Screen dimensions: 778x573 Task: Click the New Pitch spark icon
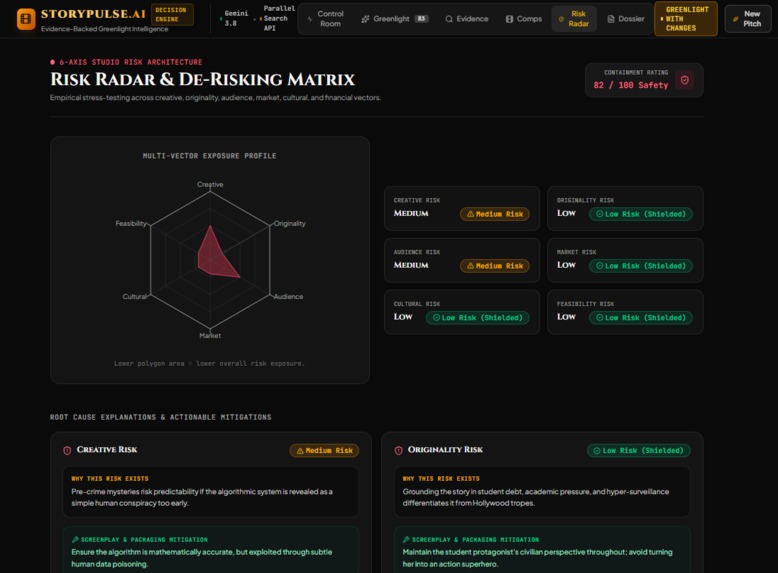[x=735, y=19]
